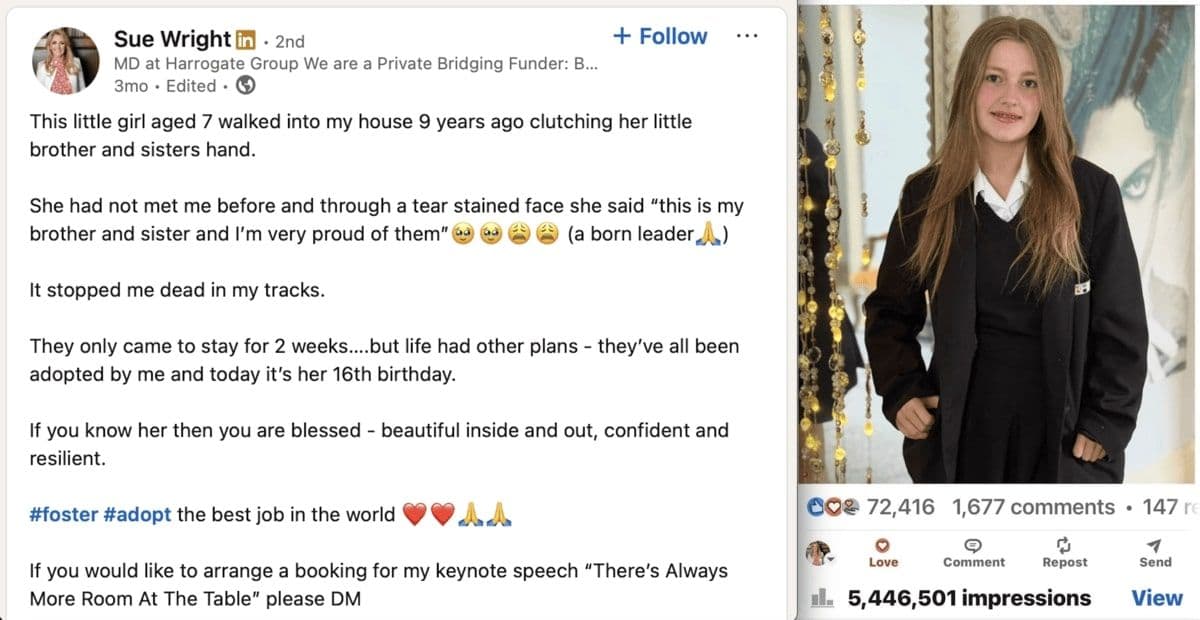Click the Love reaction heart icon
The width and height of the screenshot is (1200, 620).
883,545
